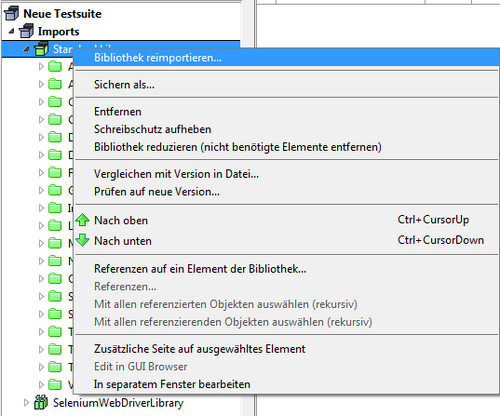Click the green down arrow icon
The width and height of the screenshot is (500, 416).
pos(82,240)
